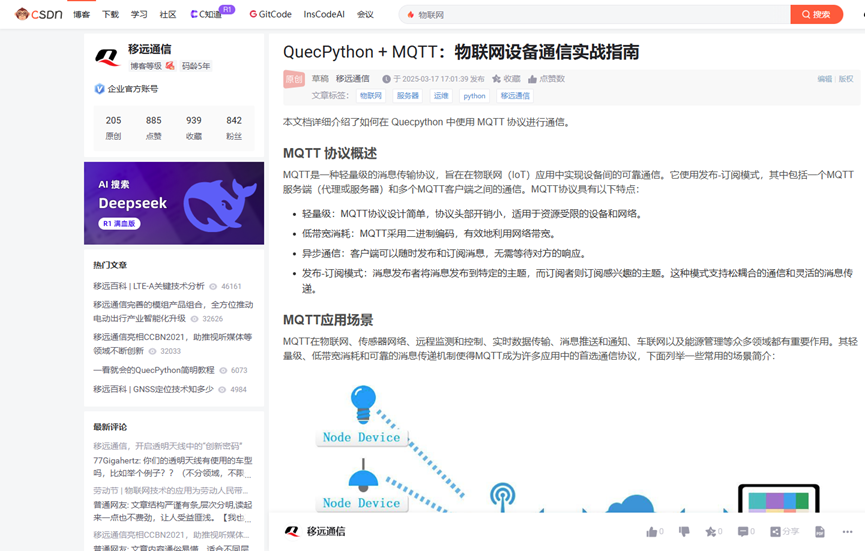Screen dimensions: 865x551
Task: Click the R1 满血版 badge on banner
Action: coord(120,223)
